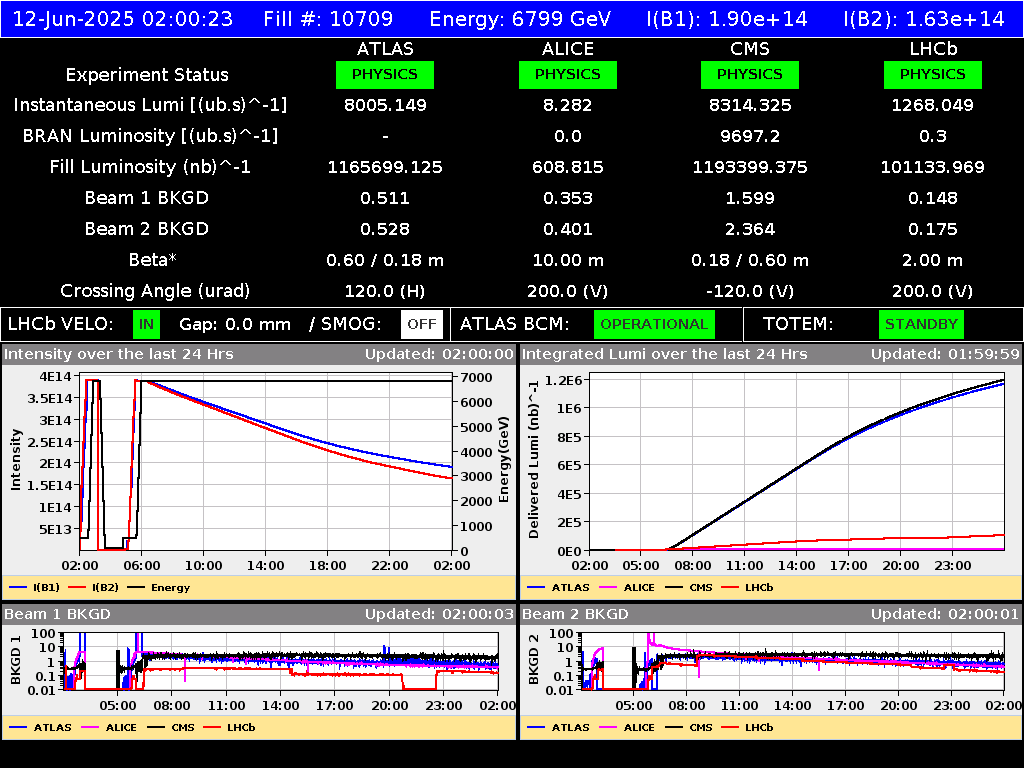Select CMS Beam 2 BKGD value 2.364
The height and width of the screenshot is (768, 1024).
pyautogui.click(x=750, y=229)
